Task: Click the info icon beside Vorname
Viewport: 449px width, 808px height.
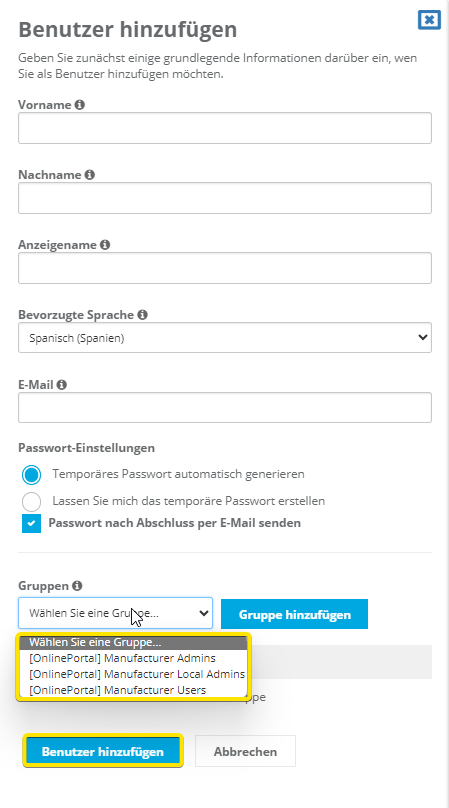Action: 79,105
